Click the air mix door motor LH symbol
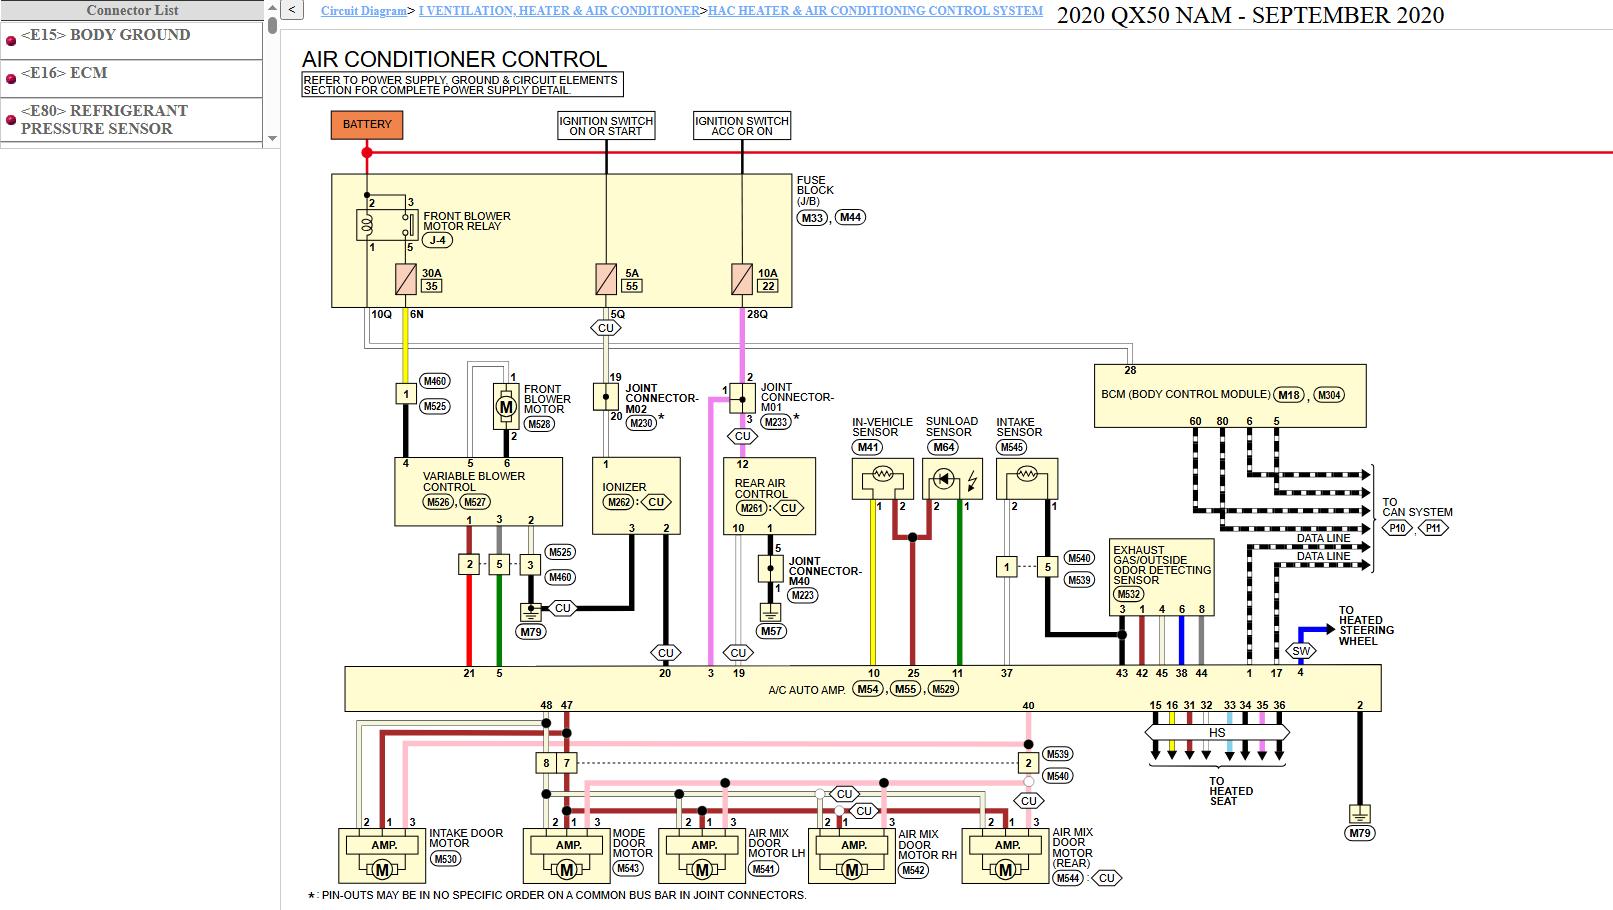This screenshot has width=1613, height=910. coord(703,857)
